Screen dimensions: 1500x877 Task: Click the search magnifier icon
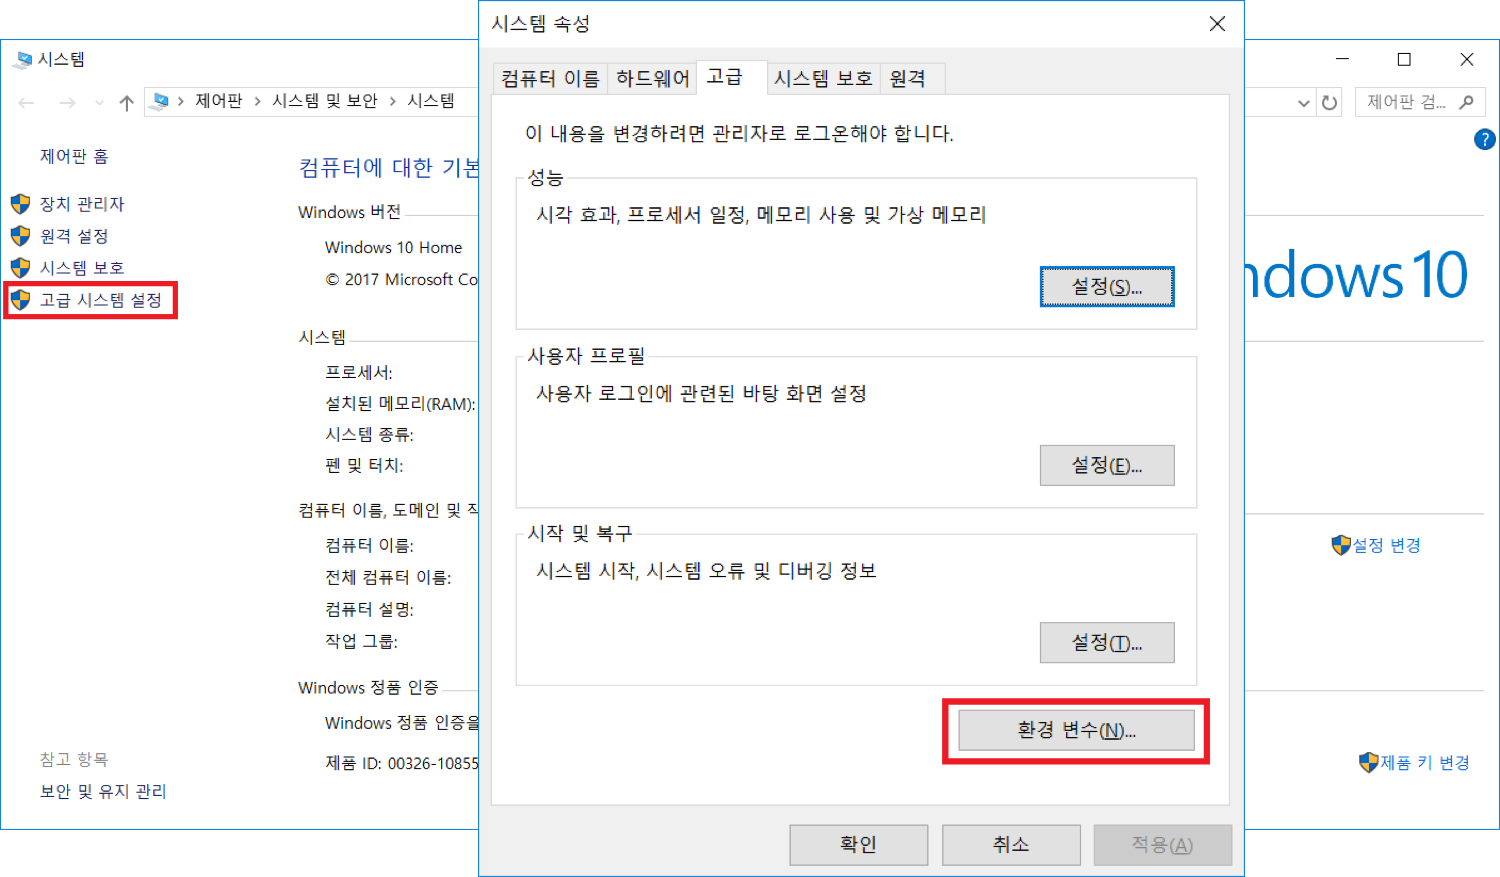(1466, 102)
